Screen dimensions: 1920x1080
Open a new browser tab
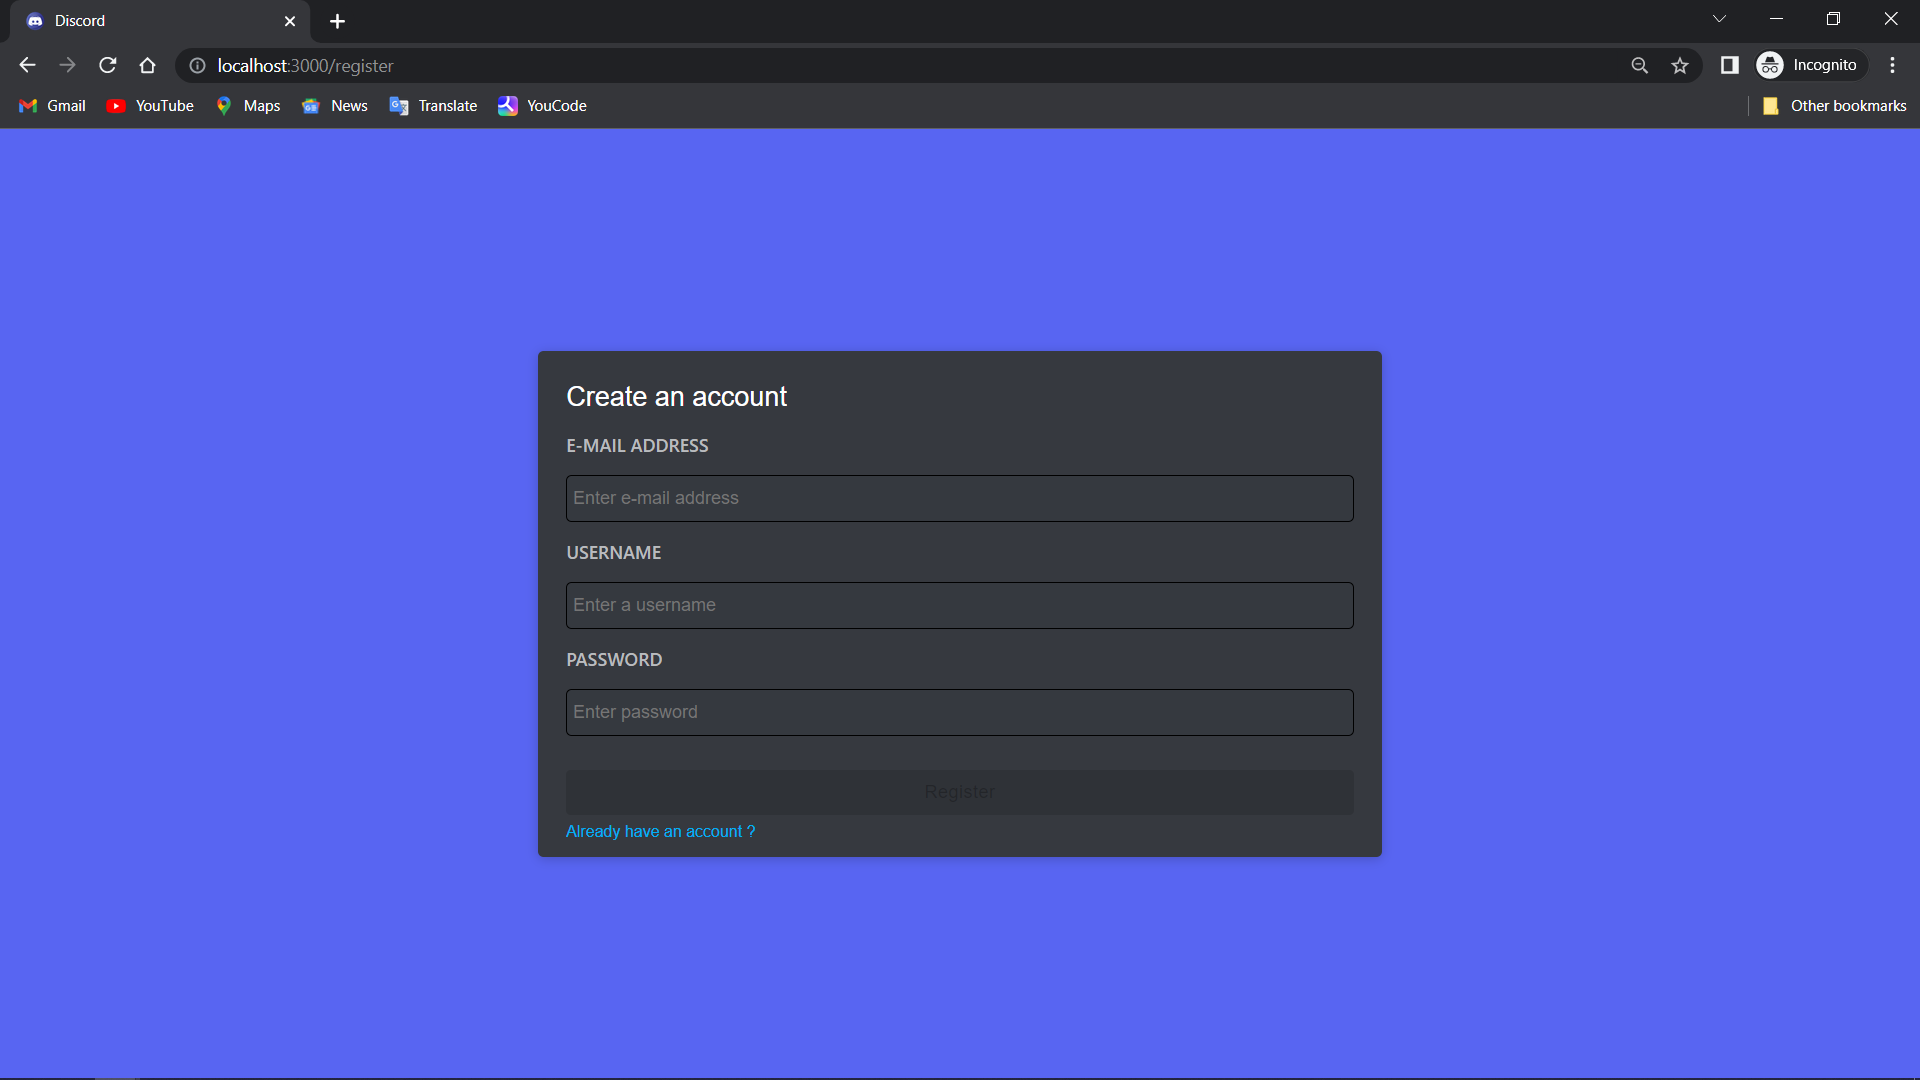coord(337,21)
